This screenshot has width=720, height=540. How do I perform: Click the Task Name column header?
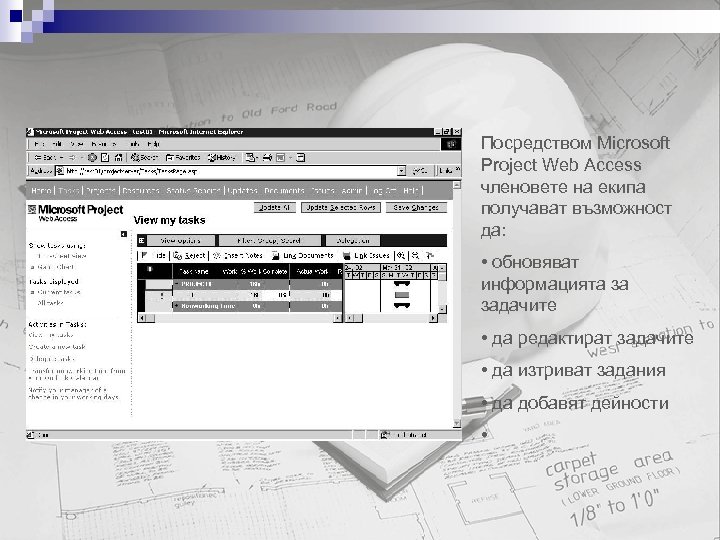tap(193, 271)
